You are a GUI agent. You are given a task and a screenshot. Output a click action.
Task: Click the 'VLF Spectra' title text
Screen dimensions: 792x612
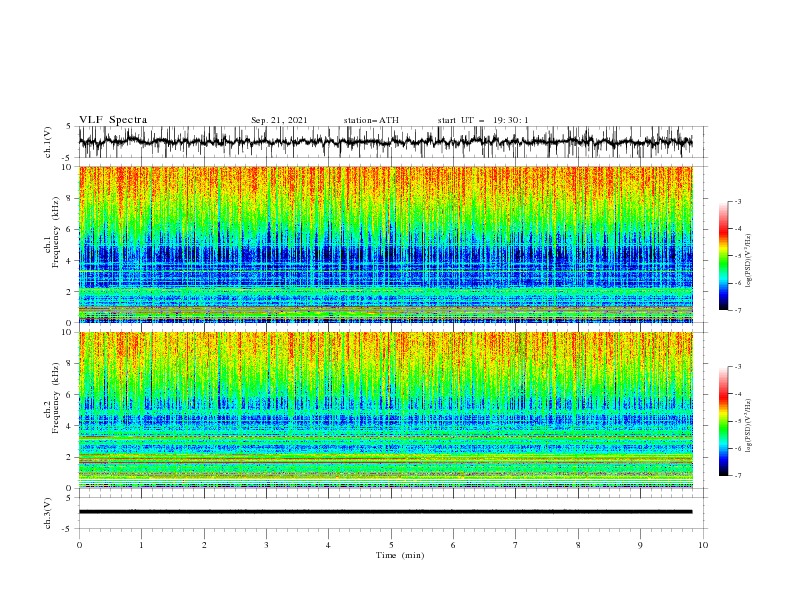[113, 120]
